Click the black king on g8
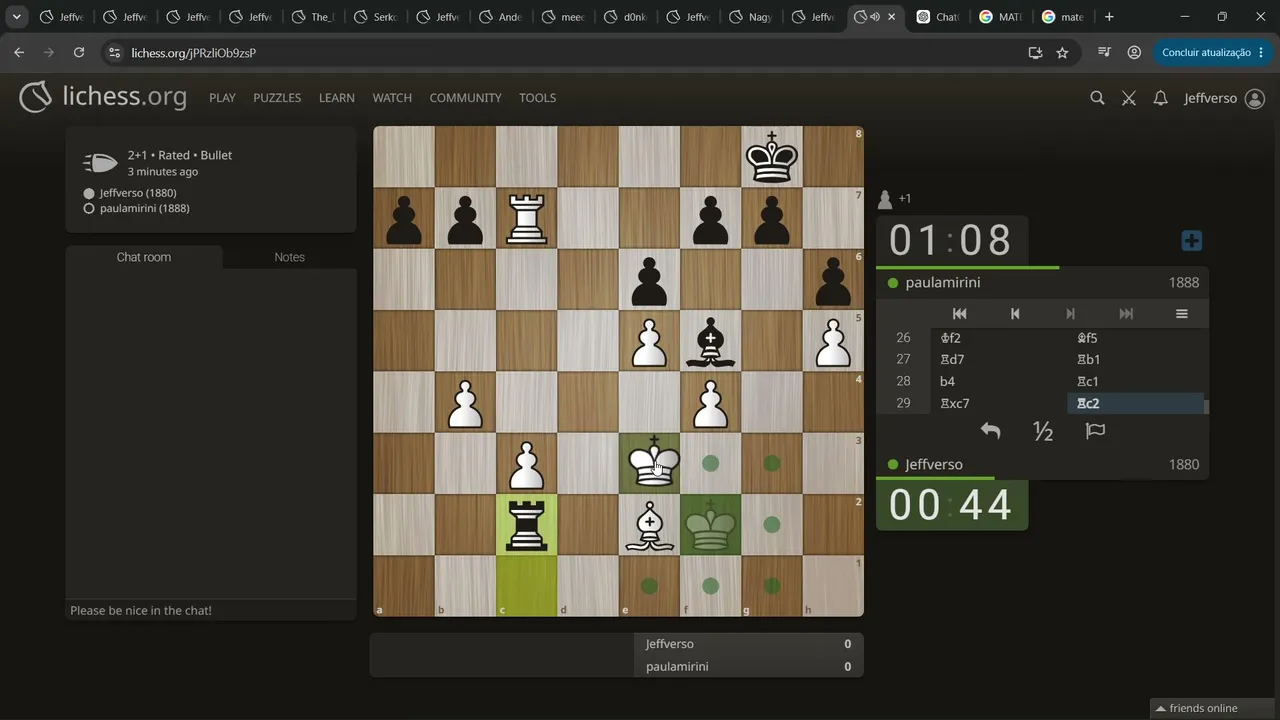The image size is (1280, 720). click(x=772, y=157)
